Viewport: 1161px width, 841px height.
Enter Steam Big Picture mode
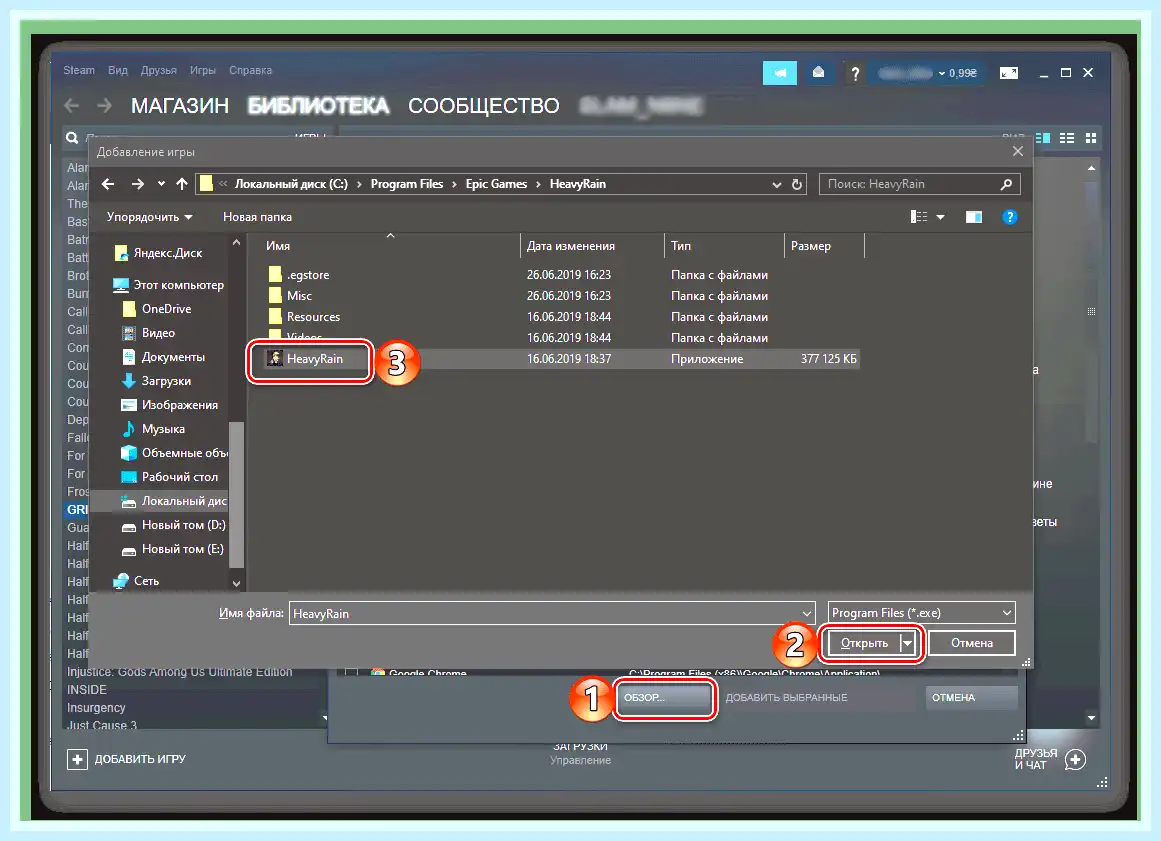coord(1008,73)
